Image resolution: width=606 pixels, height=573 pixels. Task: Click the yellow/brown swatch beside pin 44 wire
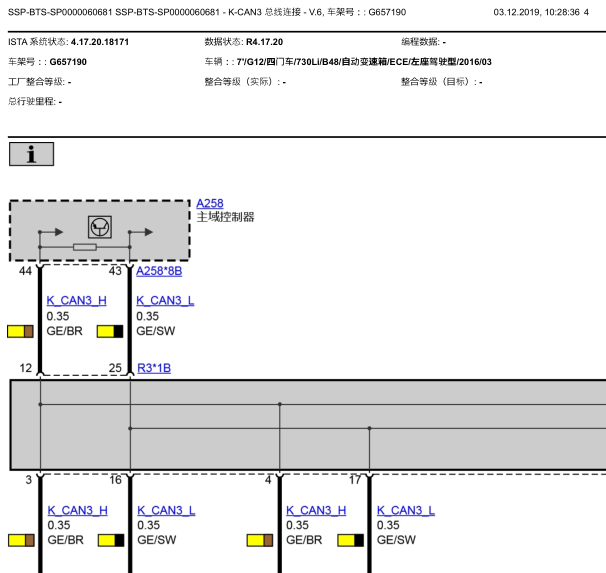[x=20, y=332]
